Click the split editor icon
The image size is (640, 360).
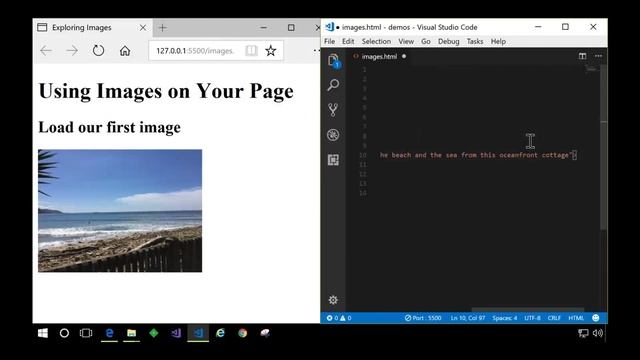[x=582, y=56]
